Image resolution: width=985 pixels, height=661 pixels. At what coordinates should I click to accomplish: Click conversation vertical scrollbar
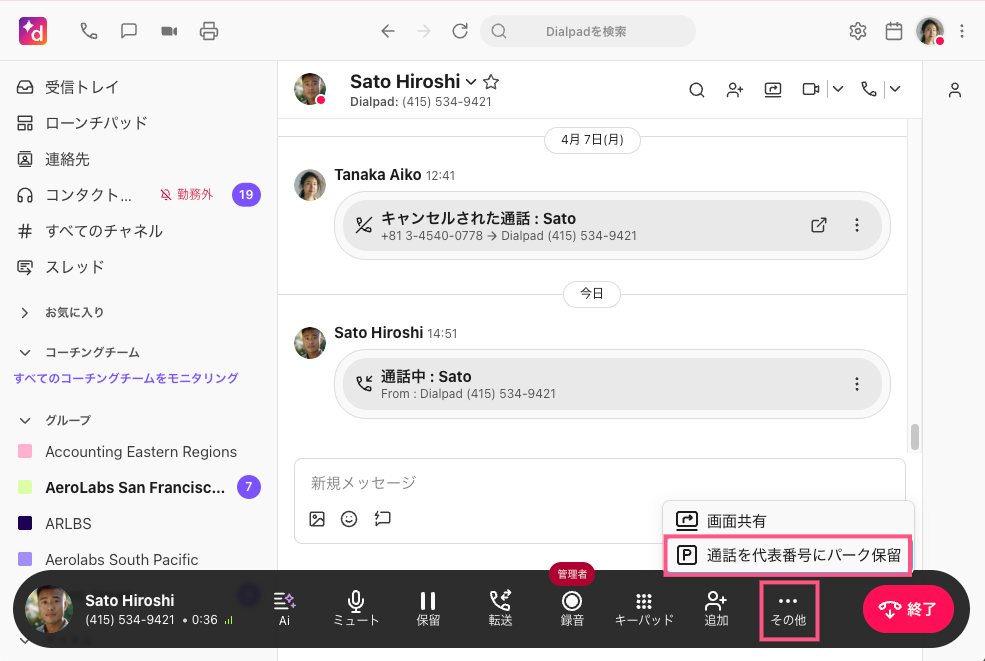[x=915, y=437]
